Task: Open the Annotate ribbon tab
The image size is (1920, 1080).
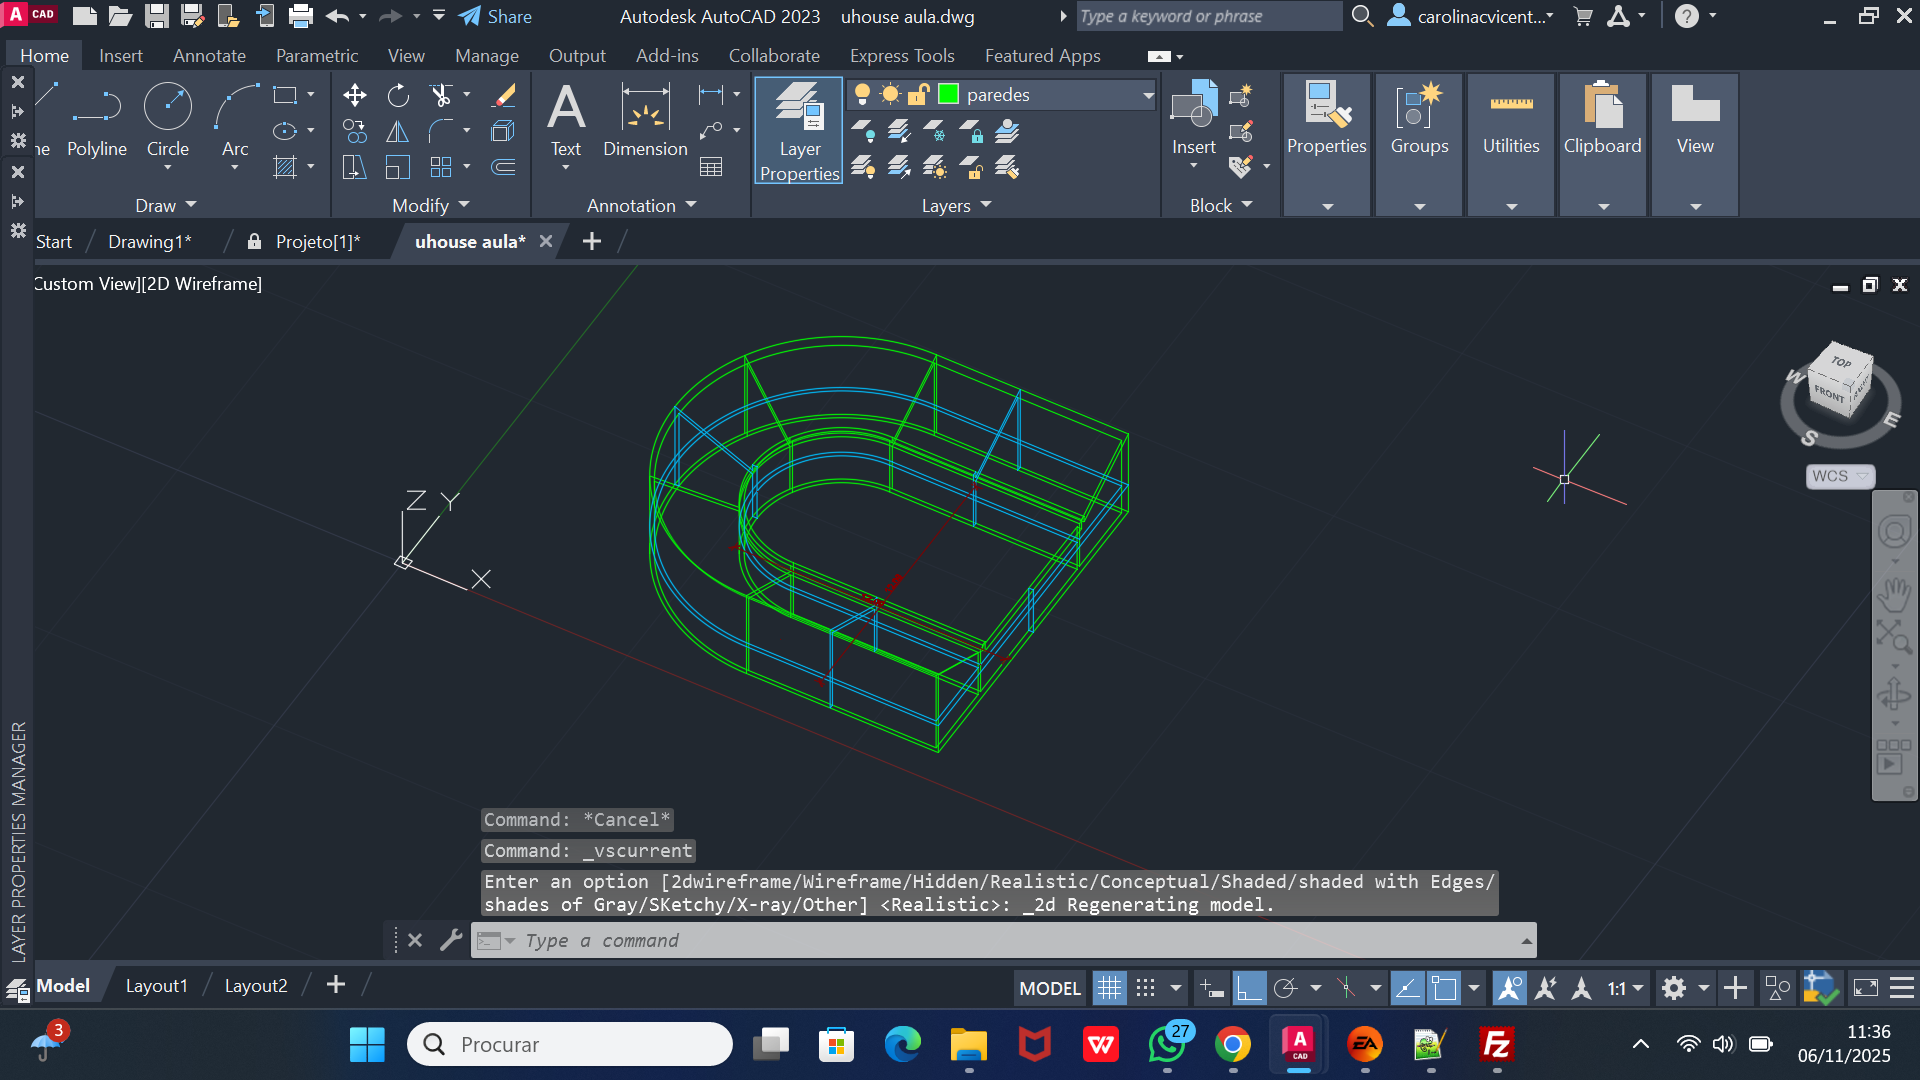Action: tap(209, 56)
